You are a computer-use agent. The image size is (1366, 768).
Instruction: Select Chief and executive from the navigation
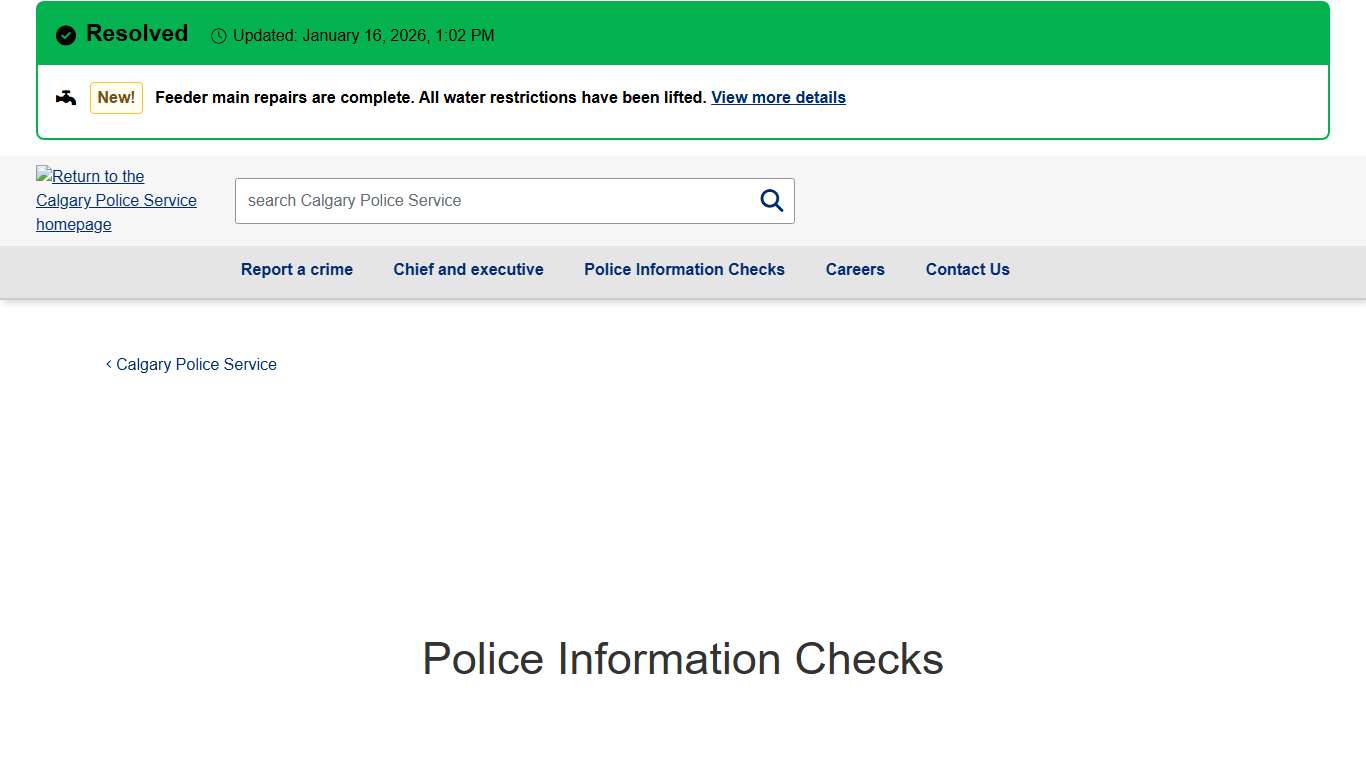[x=468, y=269]
